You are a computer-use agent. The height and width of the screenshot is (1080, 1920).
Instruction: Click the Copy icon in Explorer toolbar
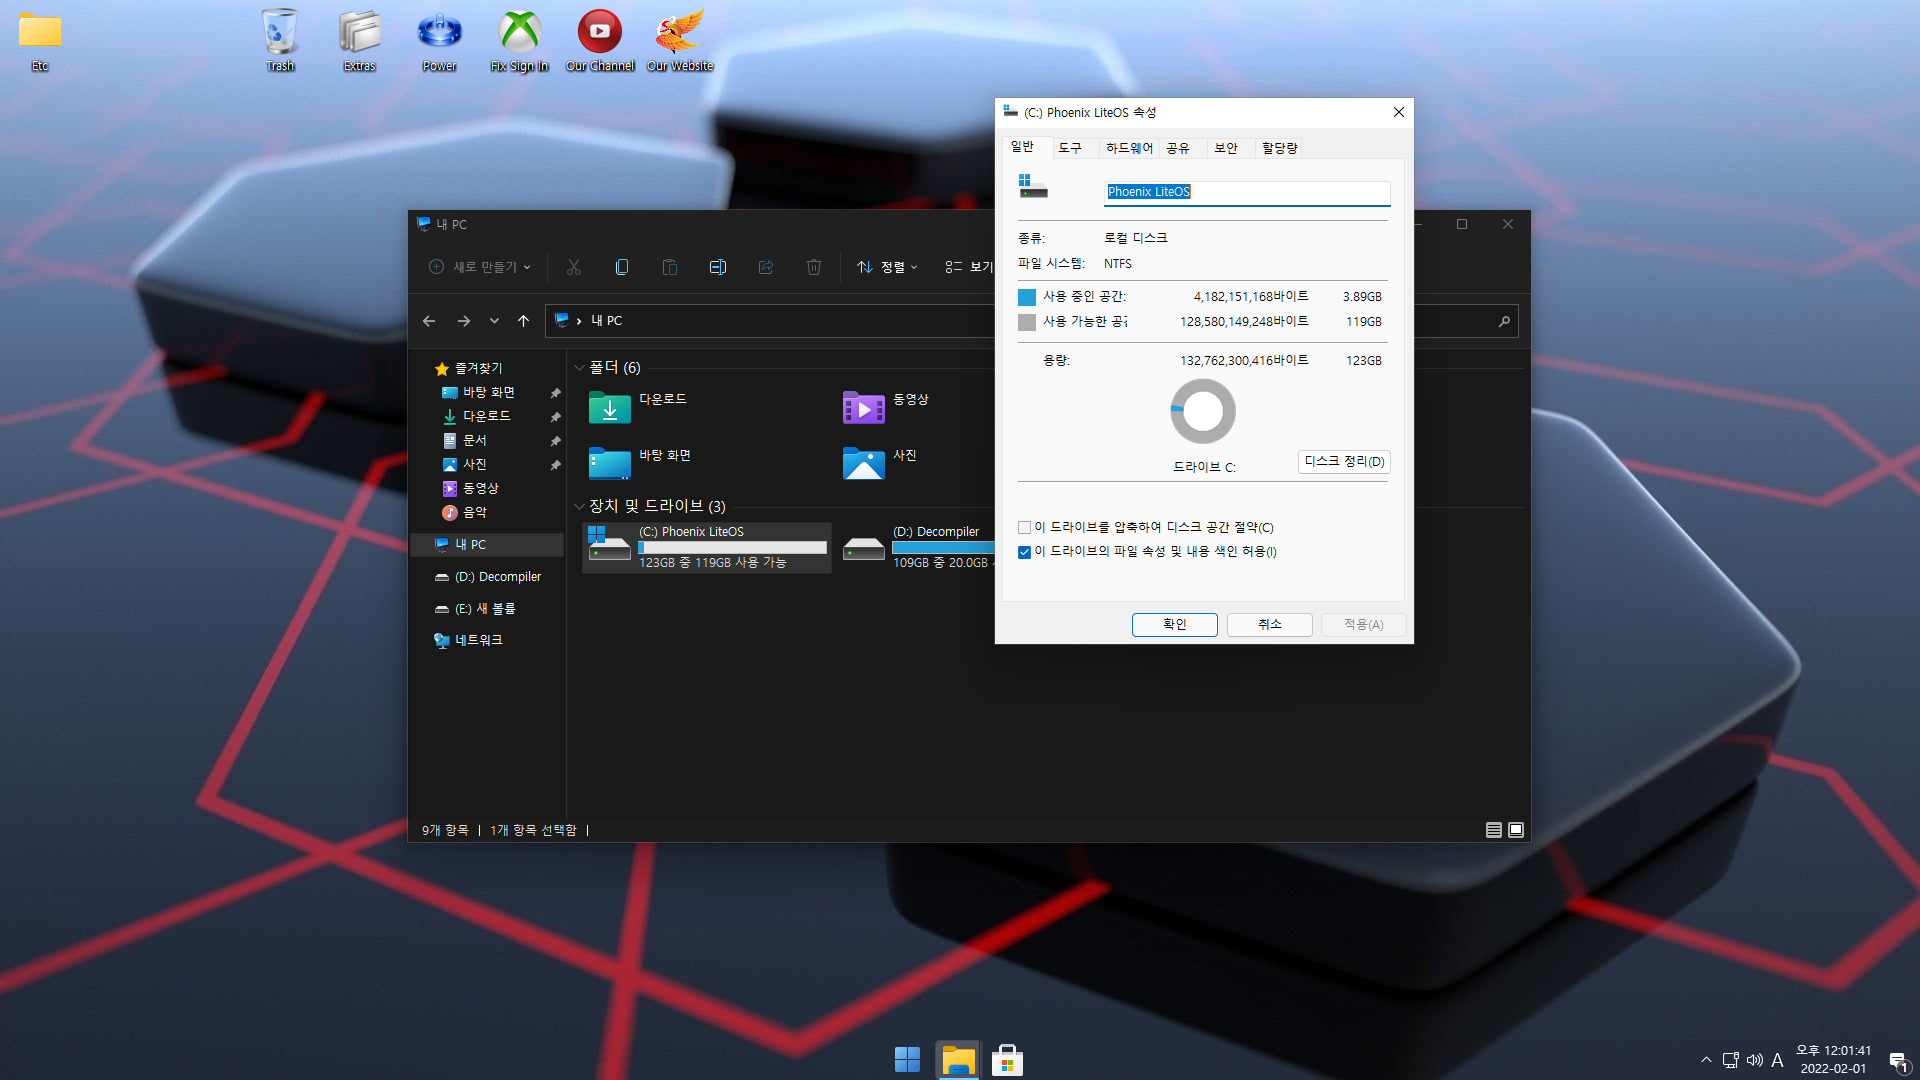[621, 267]
